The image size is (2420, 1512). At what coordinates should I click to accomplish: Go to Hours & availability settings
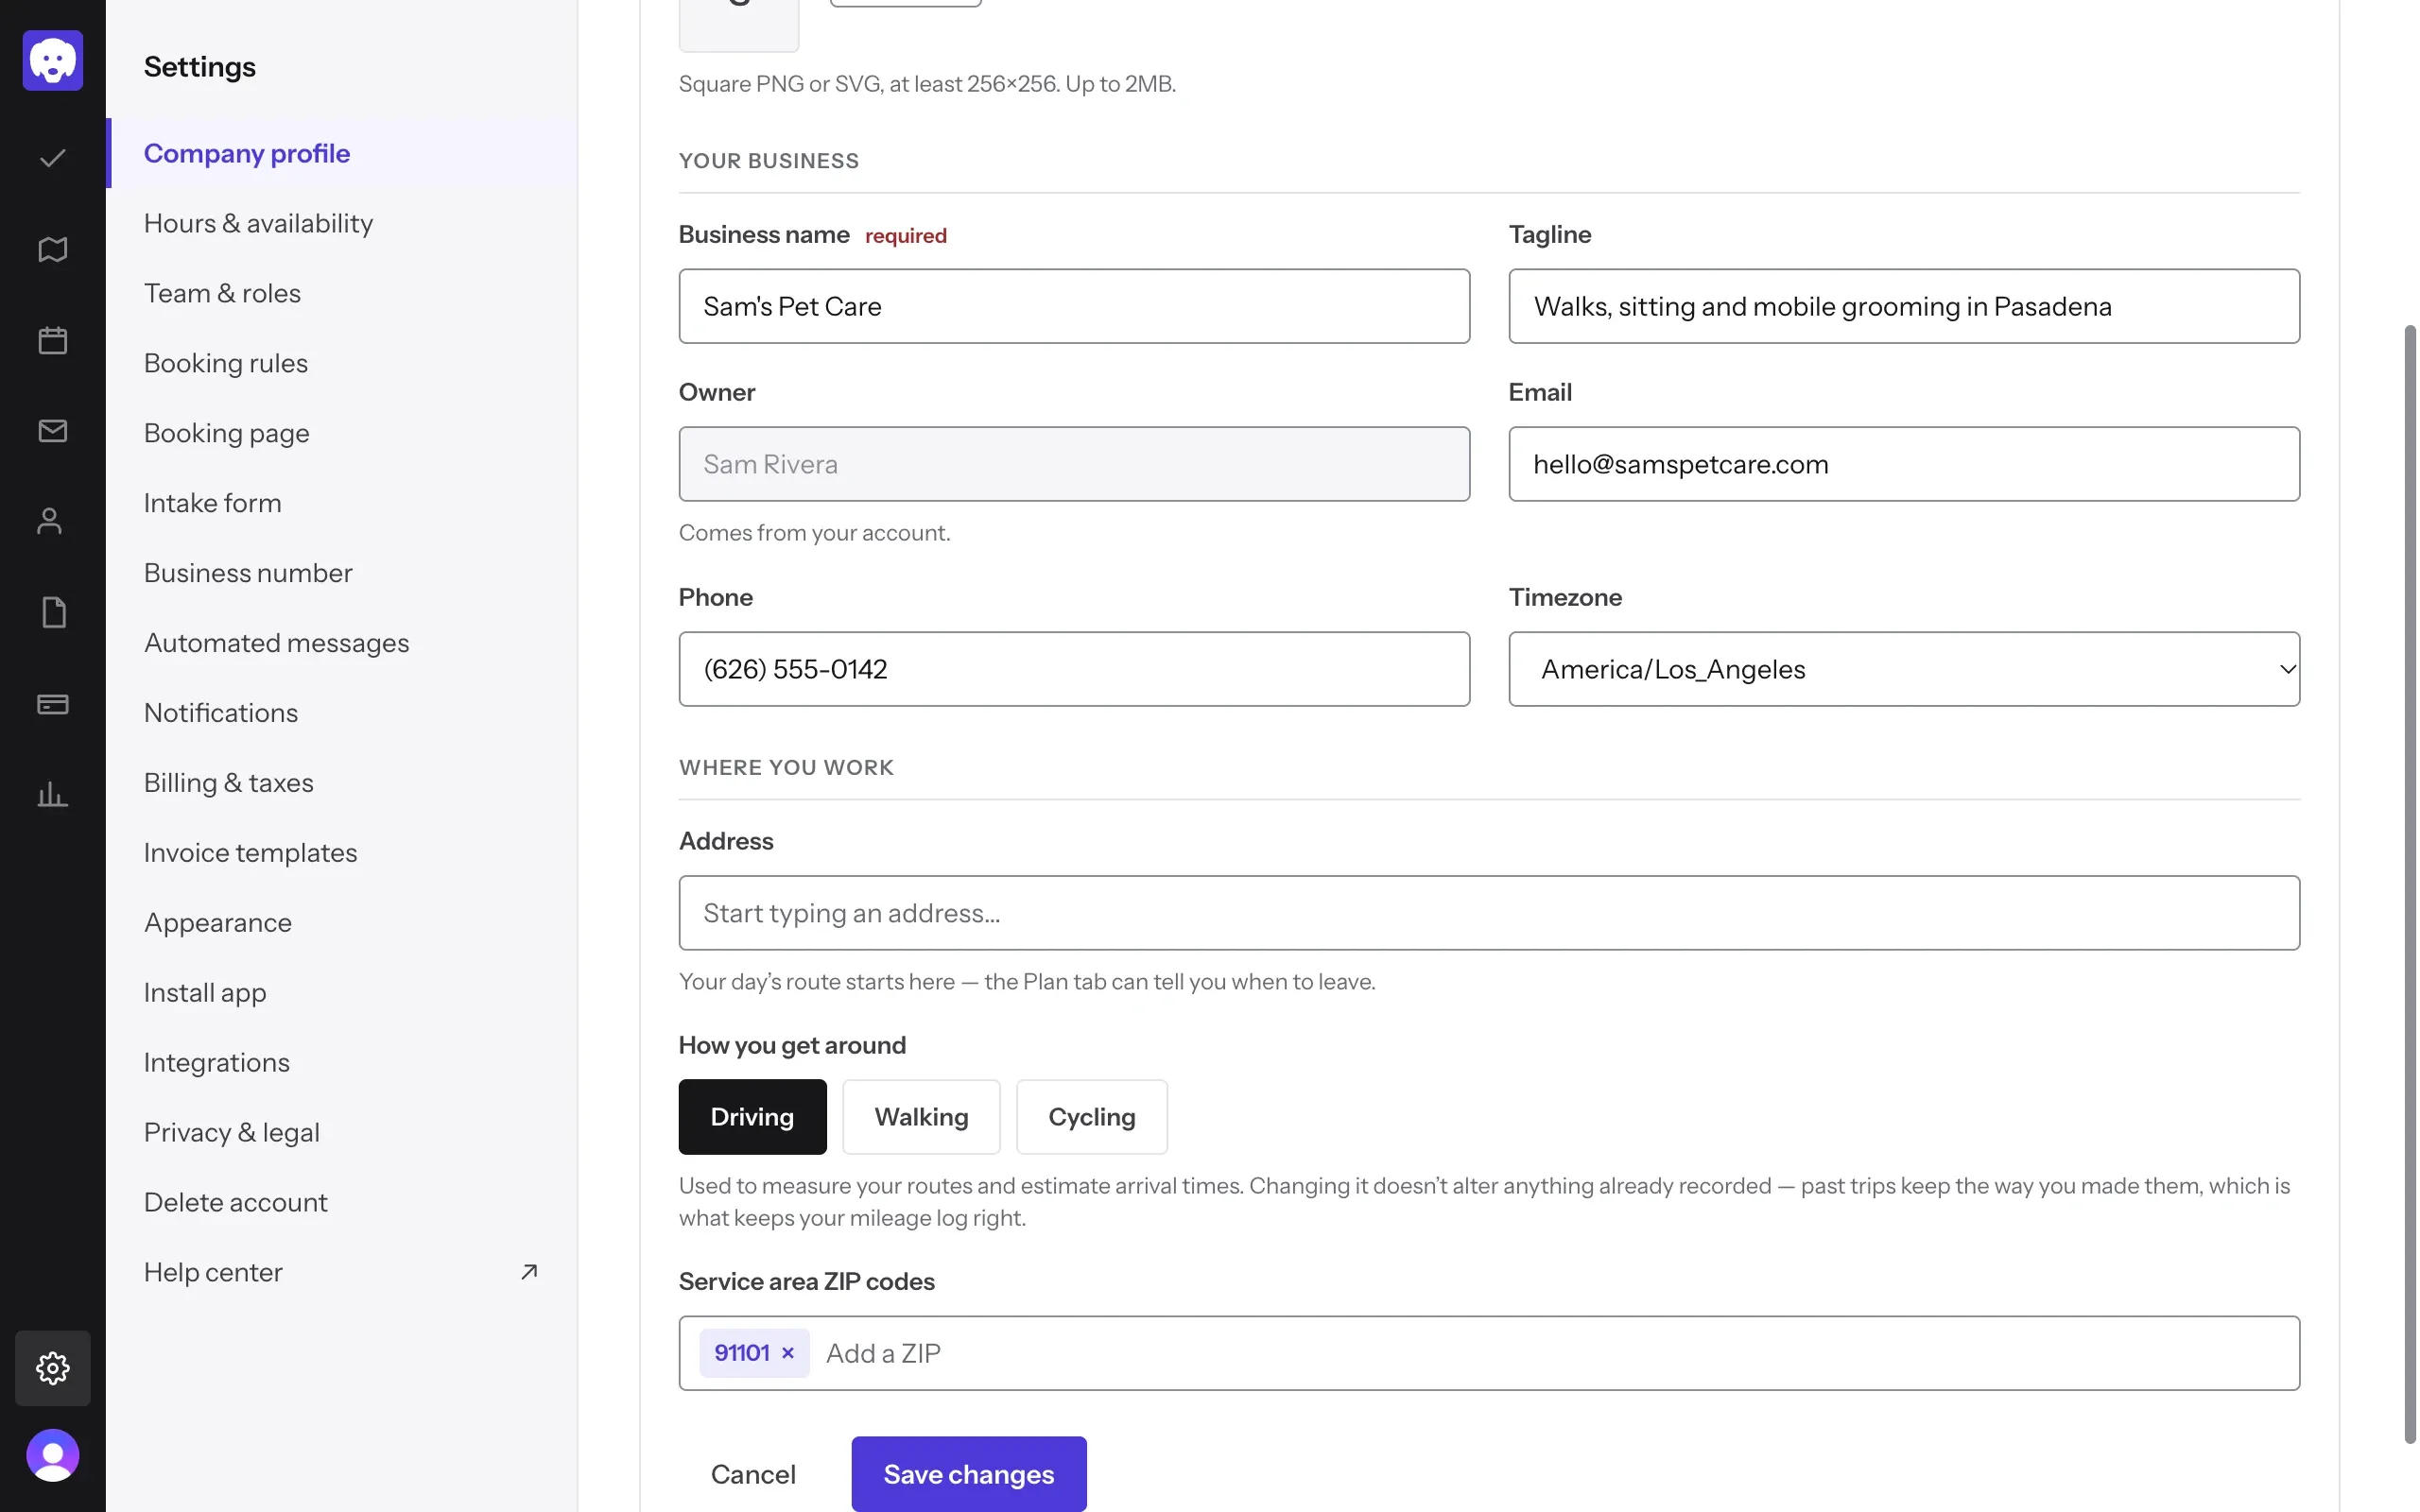coord(258,223)
